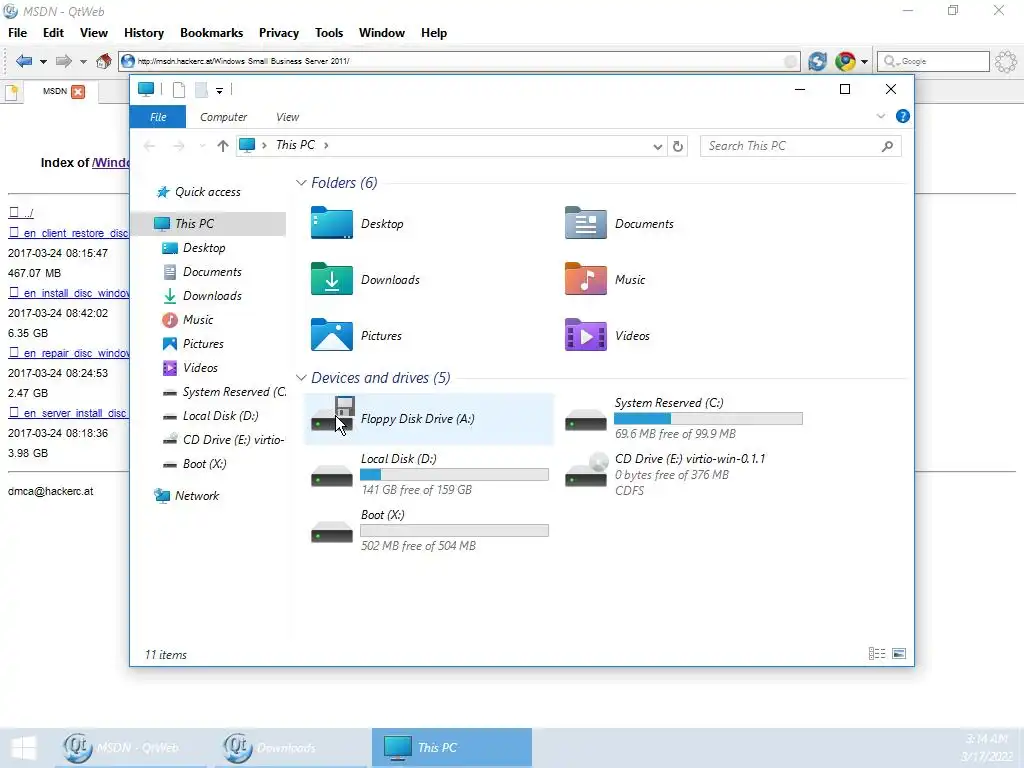Screen dimensions: 1024x768
Task: Open the Computer ribbon tab
Action: coord(223,117)
